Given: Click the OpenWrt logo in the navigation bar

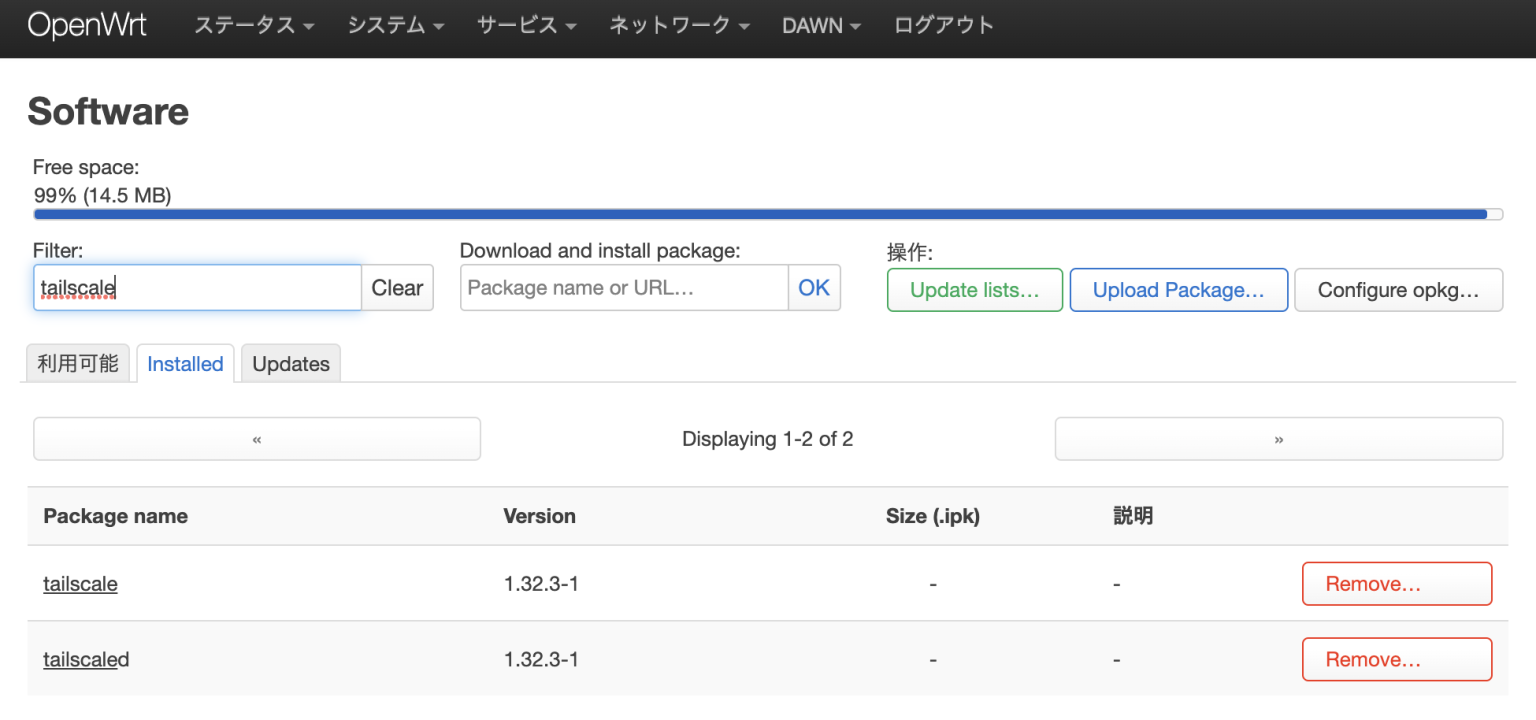Looking at the screenshot, I should coord(87,25).
